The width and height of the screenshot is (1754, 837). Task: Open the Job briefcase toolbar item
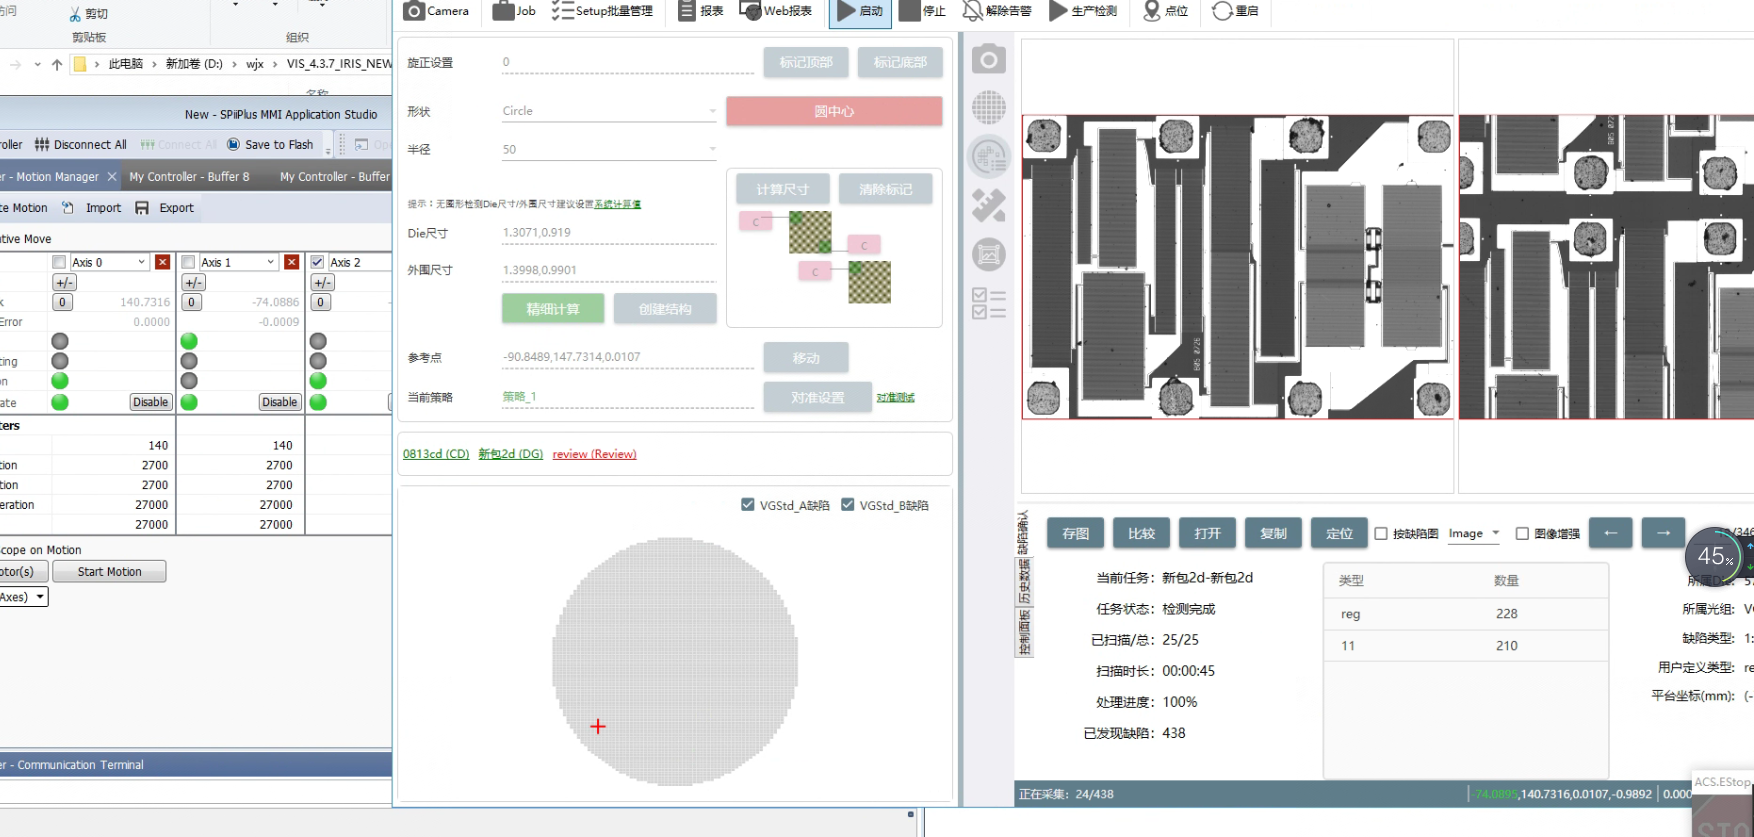pyautogui.click(x=514, y=11)
